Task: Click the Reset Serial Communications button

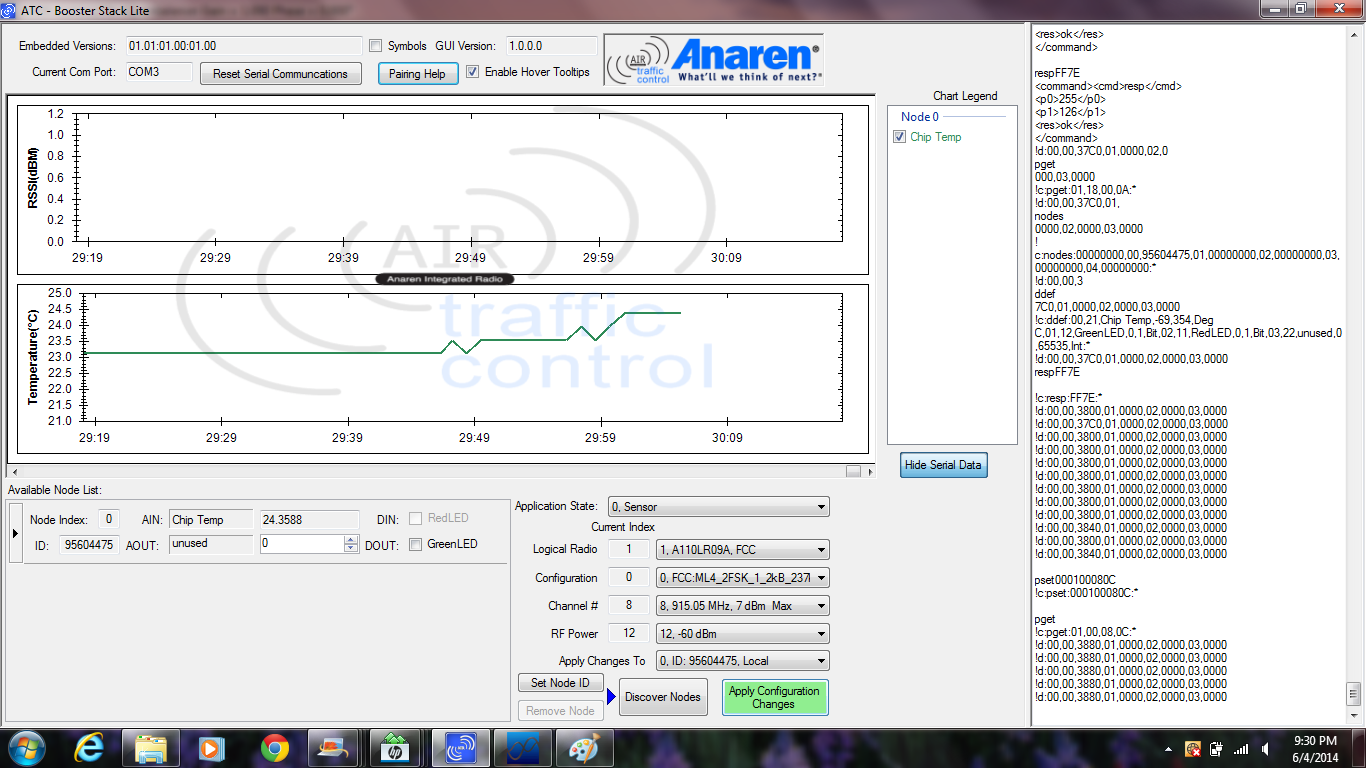Action: coord(280,74)
